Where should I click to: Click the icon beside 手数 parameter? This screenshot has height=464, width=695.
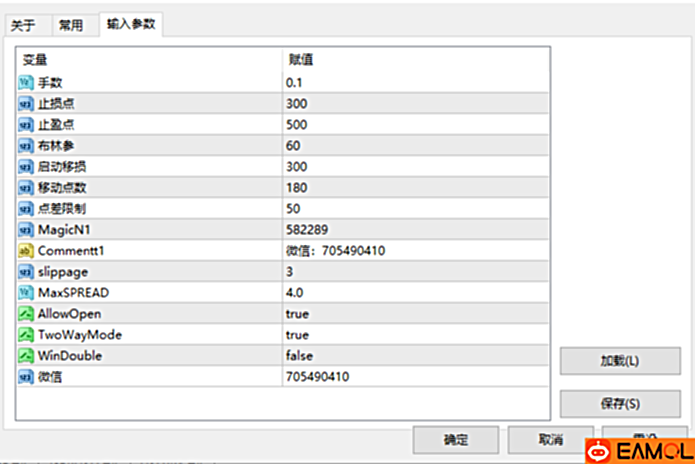[27, 83]
